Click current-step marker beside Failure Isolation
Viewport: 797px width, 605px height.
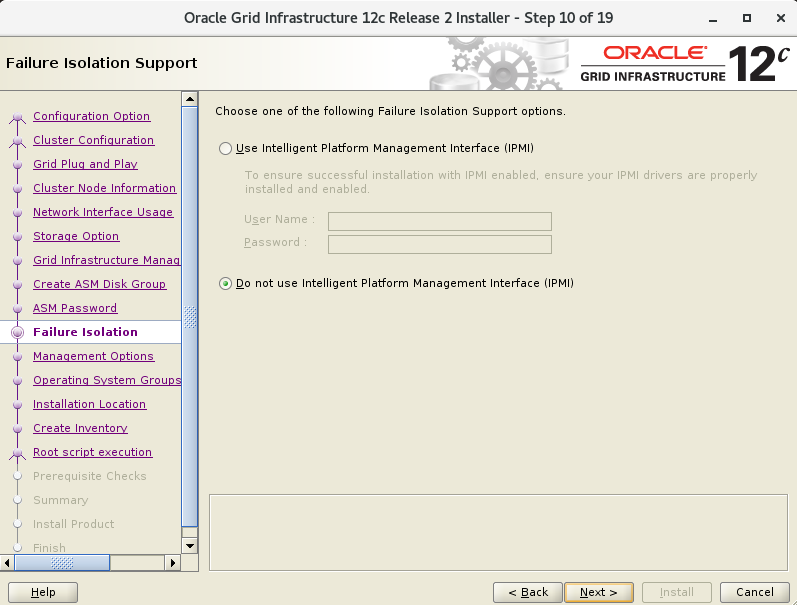click(17, 332)
